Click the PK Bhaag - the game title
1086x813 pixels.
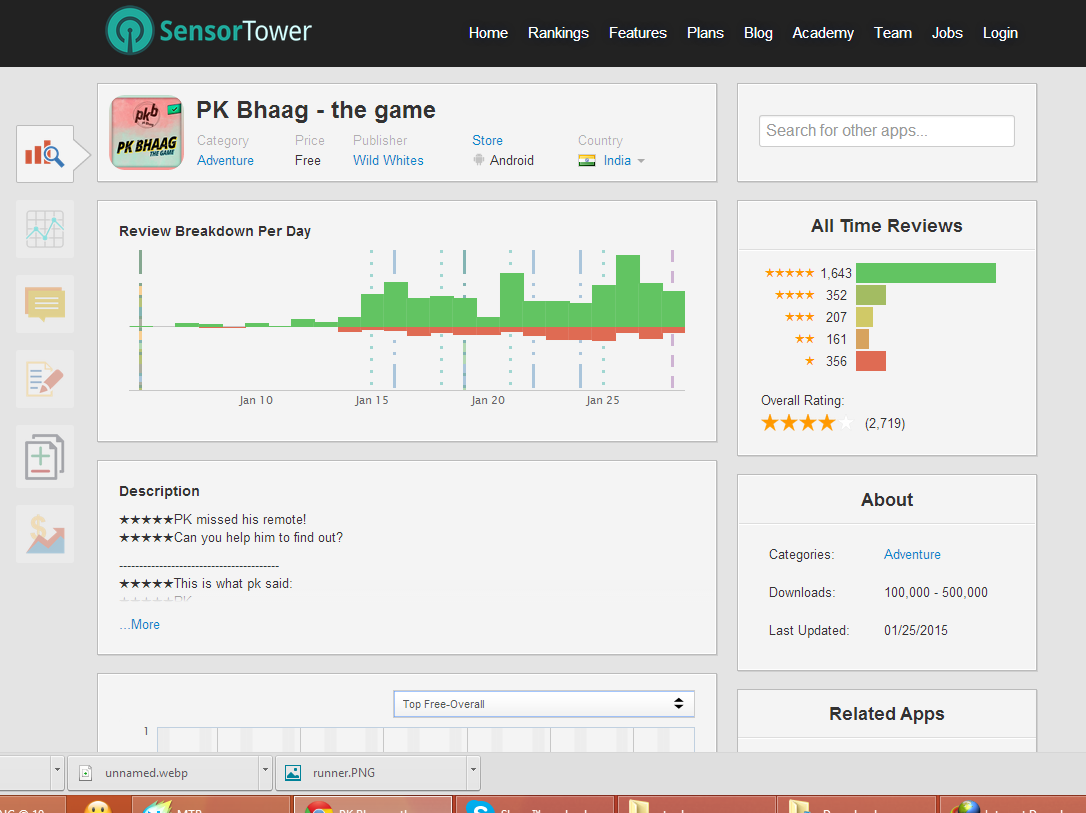(316, 110)
